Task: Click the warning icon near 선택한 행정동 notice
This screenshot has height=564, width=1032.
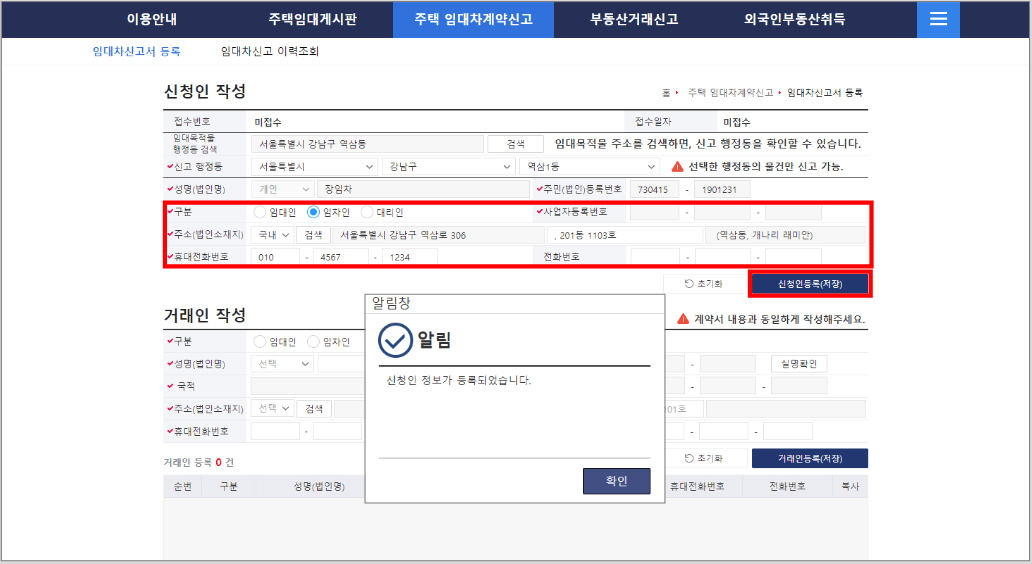Action: pos(677,167)
